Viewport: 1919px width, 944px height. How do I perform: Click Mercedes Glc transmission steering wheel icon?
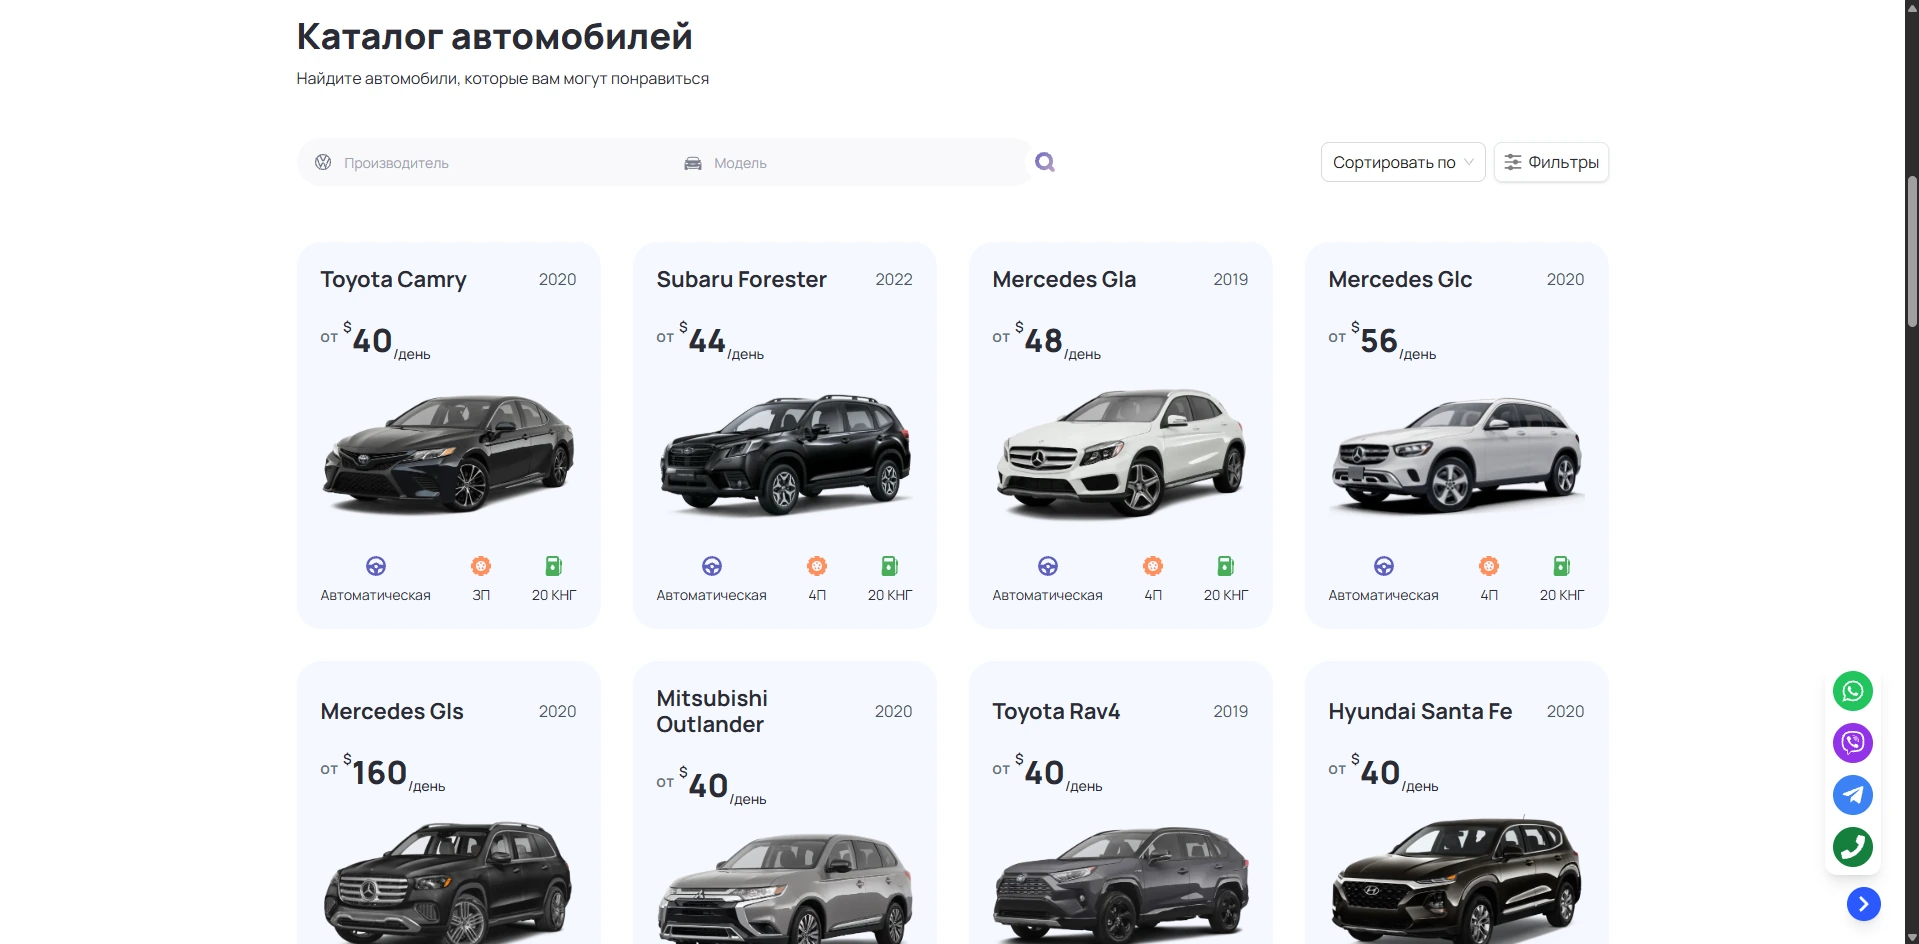[1384, 566]
